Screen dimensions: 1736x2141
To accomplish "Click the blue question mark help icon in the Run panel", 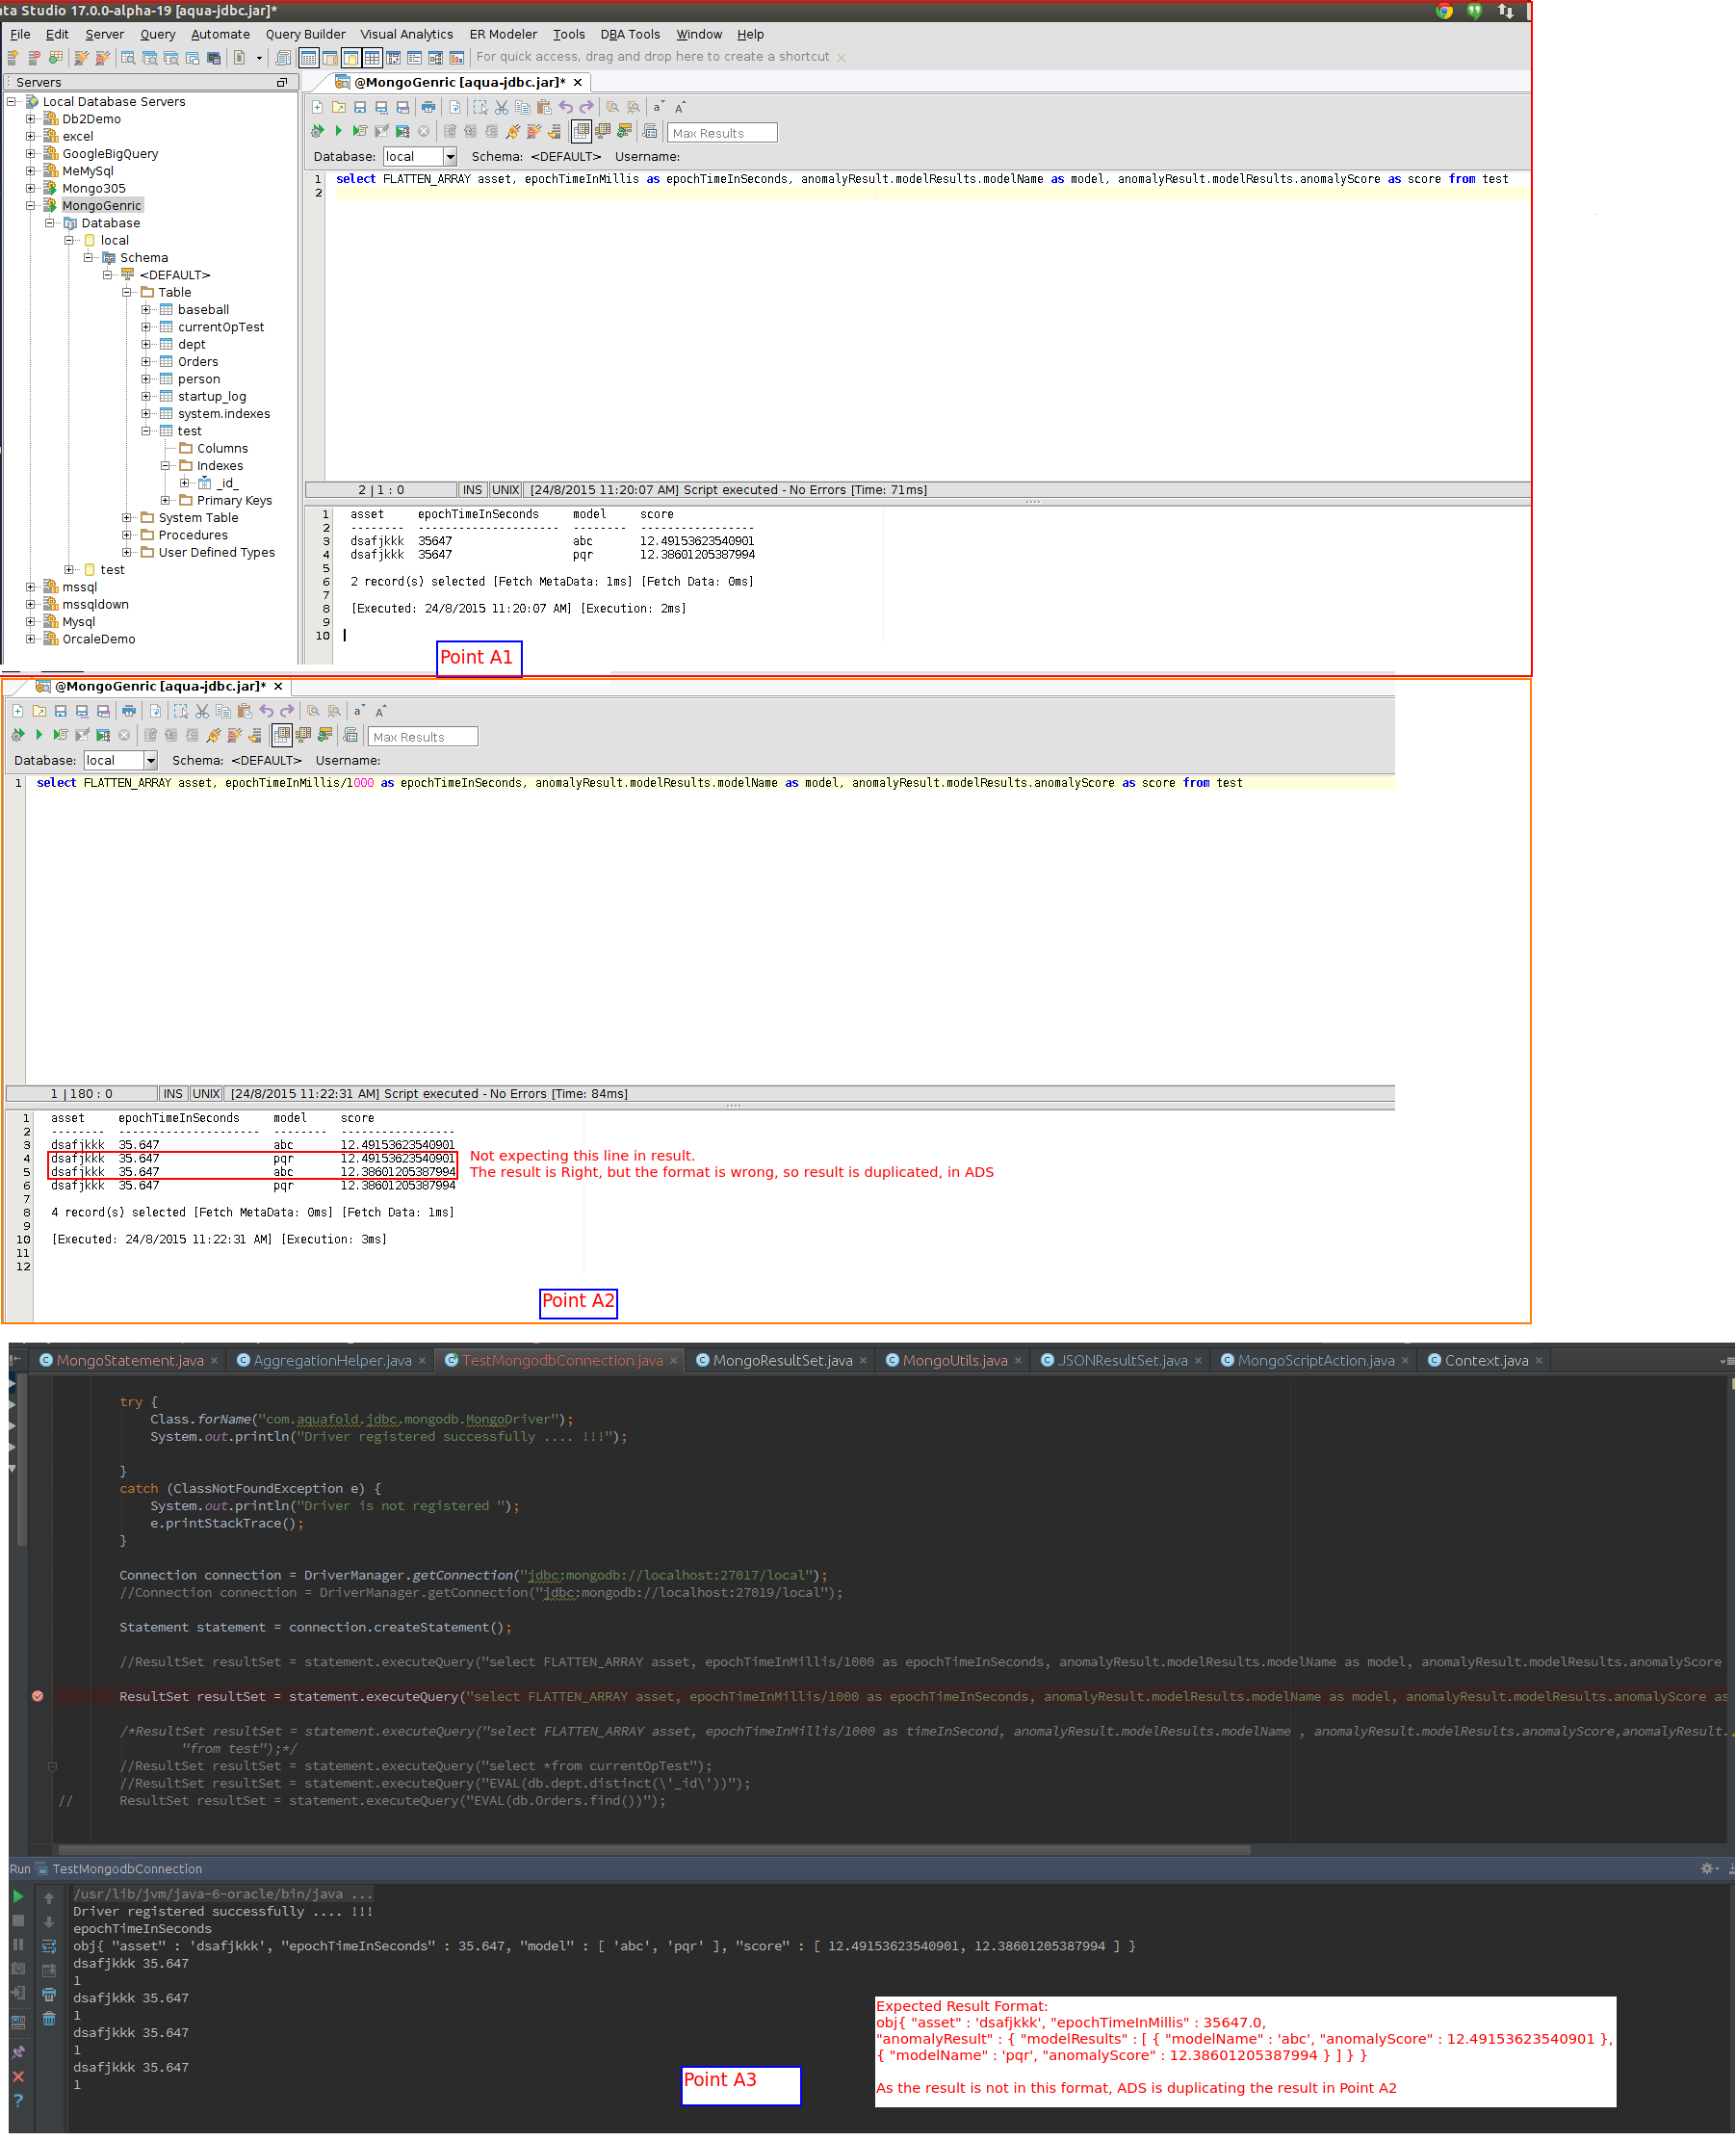I will pos(18,2100).
